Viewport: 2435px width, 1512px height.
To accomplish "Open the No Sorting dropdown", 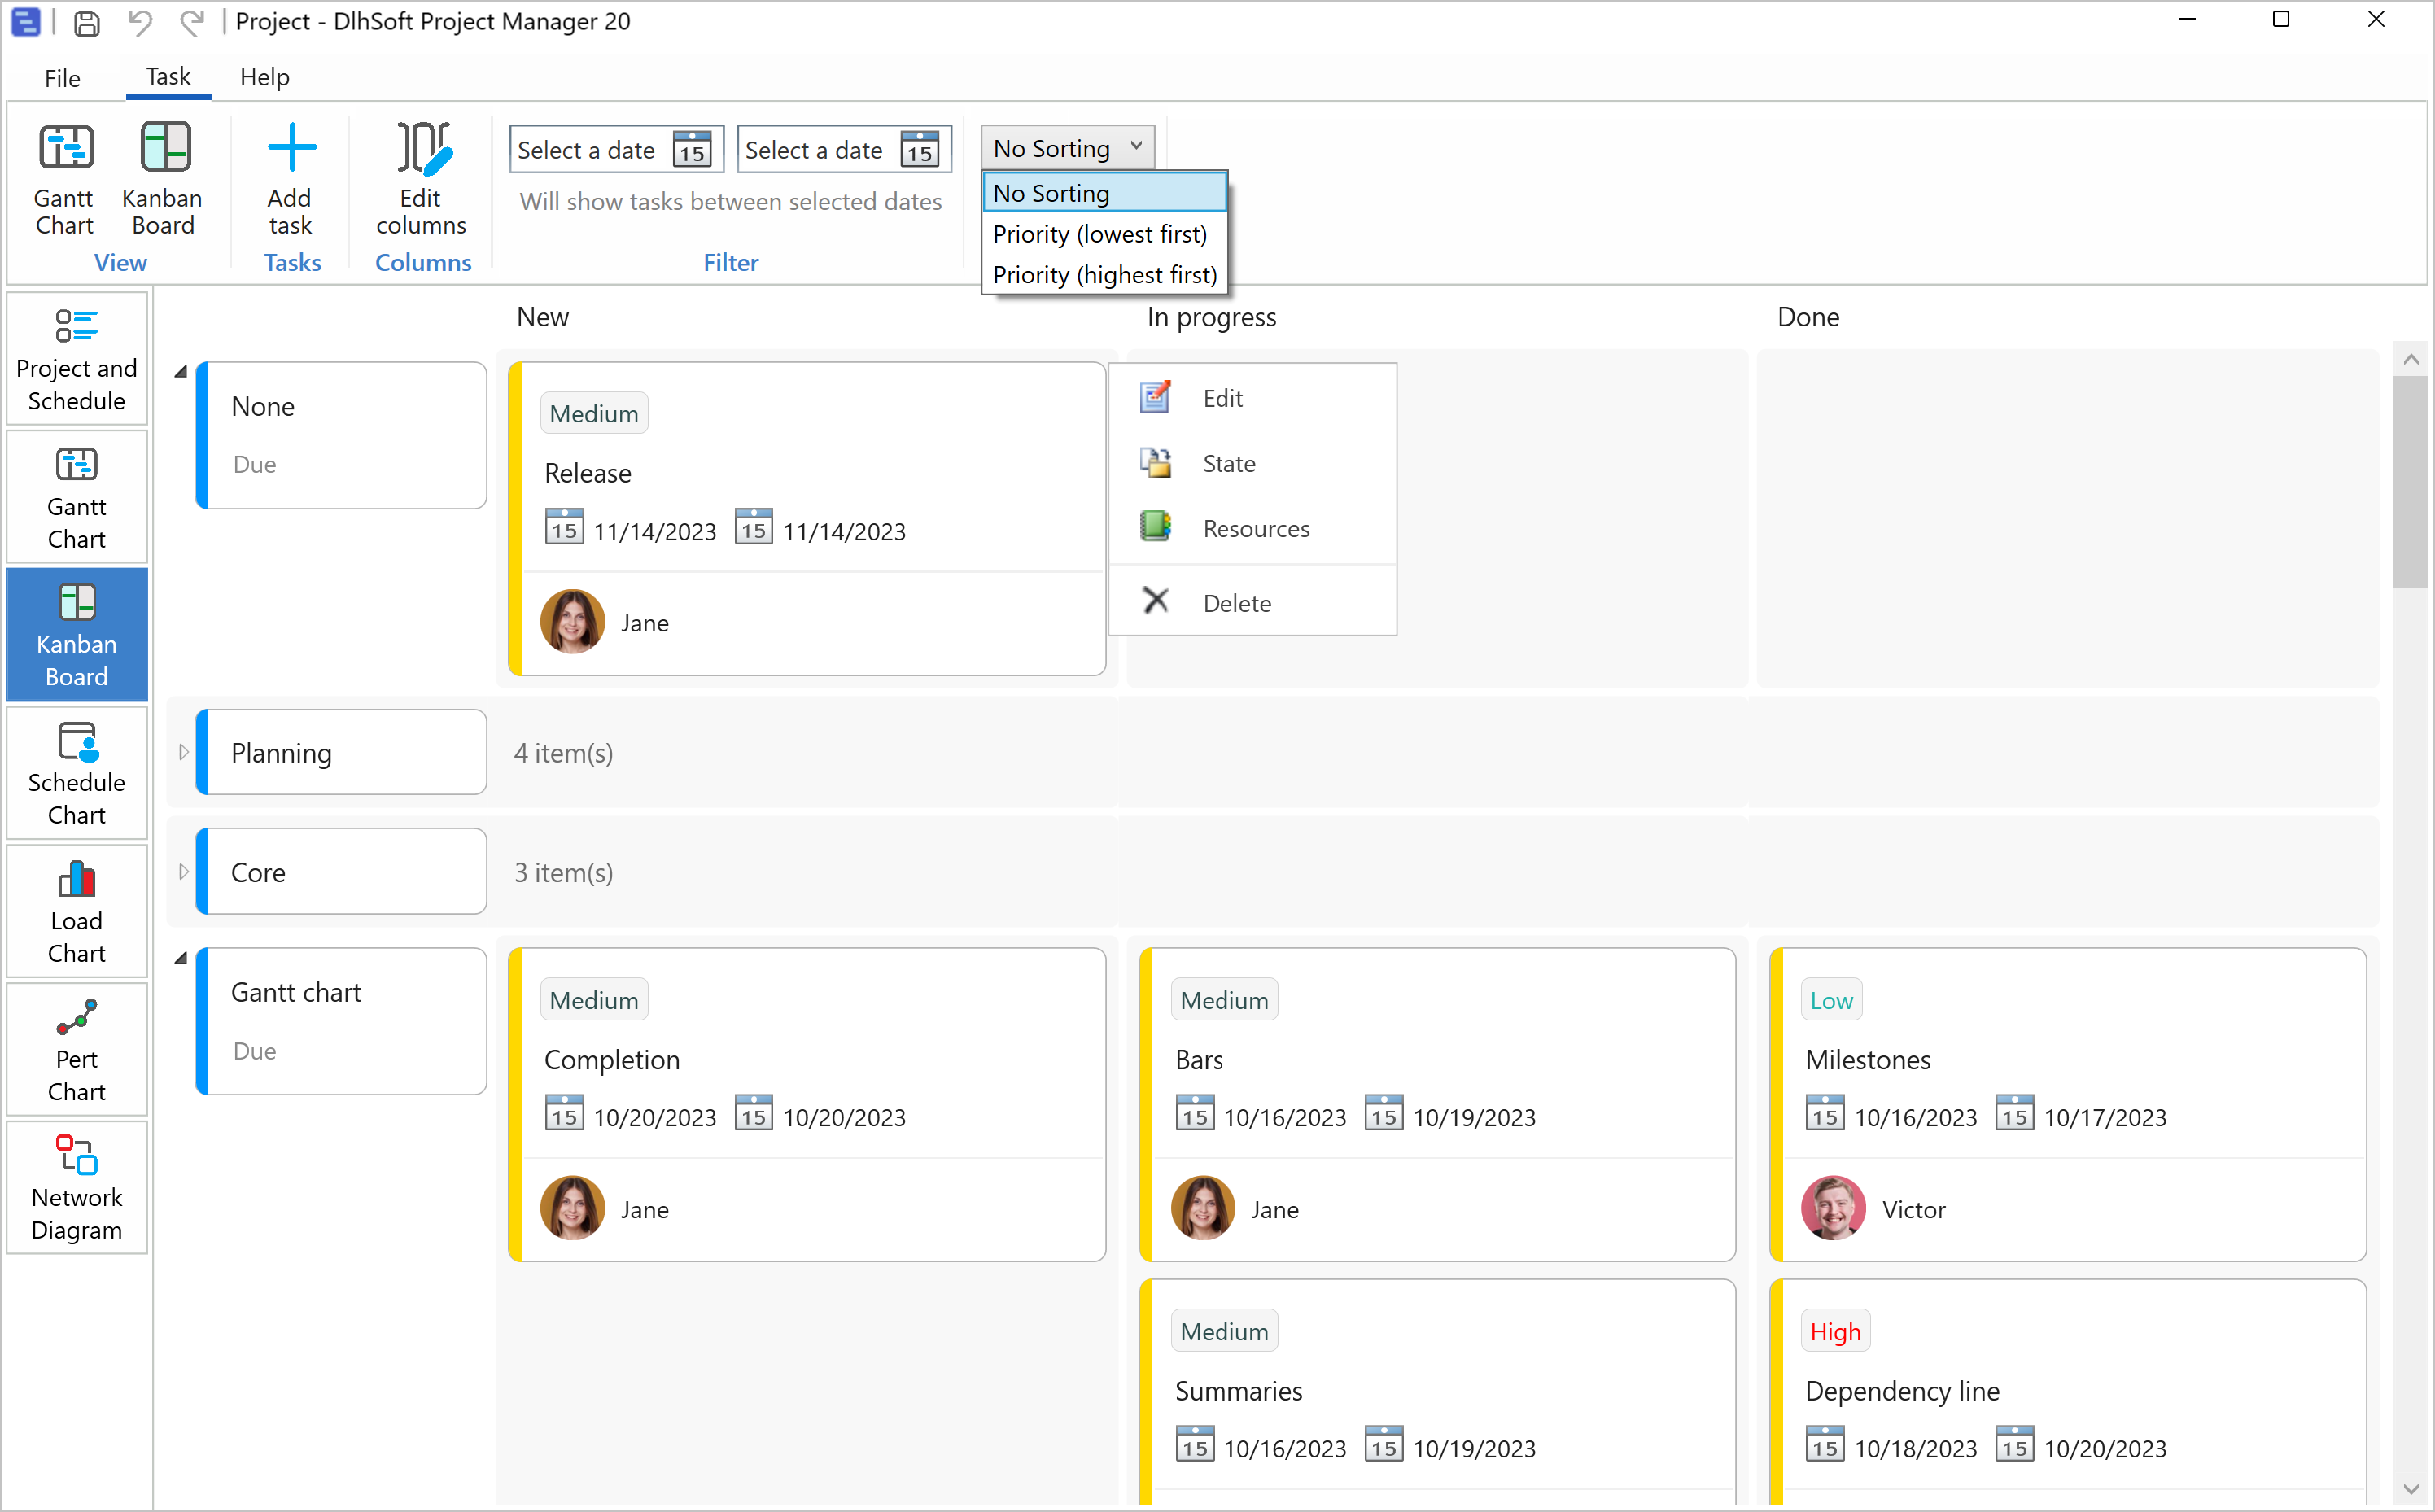I will pos(1066,146).
